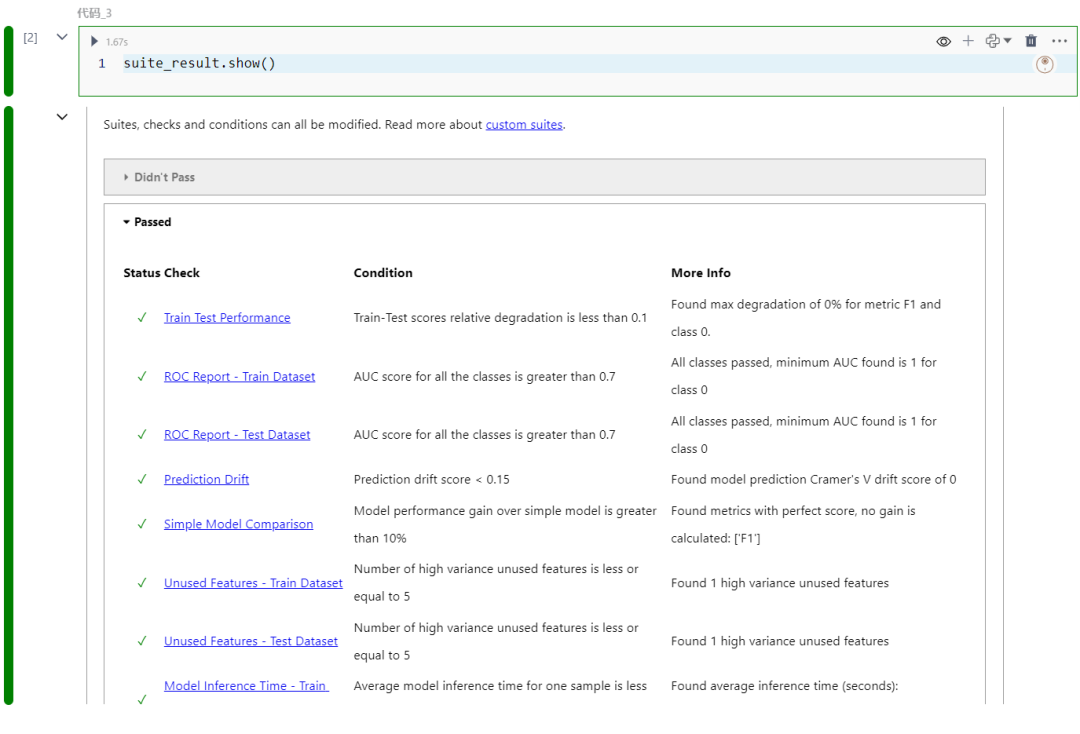View Unused Features - Train Dataset
Image resolution: width=1080 pixels, height=734 pixels.
pyautogui.click(x=253, y=583)
